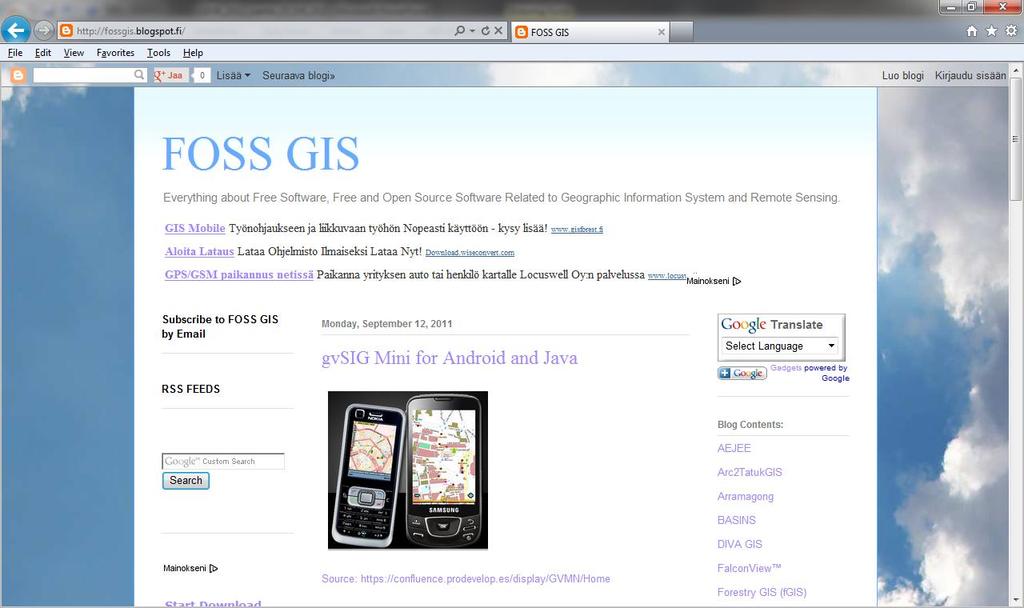Click Kirjaudu sisään to sign in
The width and height of the screenshot is (1024, 608).
tap(970, 76)
